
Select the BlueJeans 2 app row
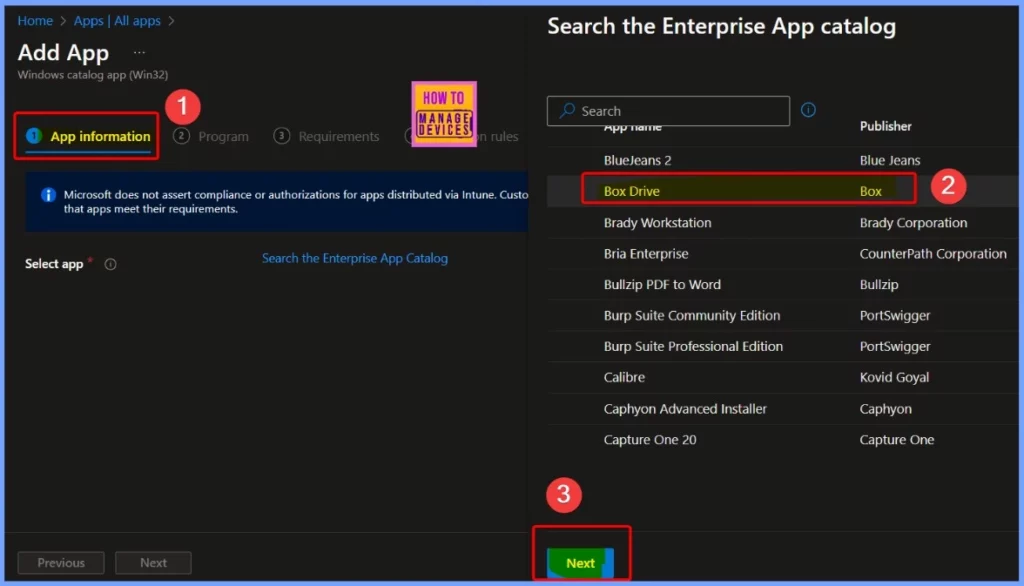click(782, 160)
